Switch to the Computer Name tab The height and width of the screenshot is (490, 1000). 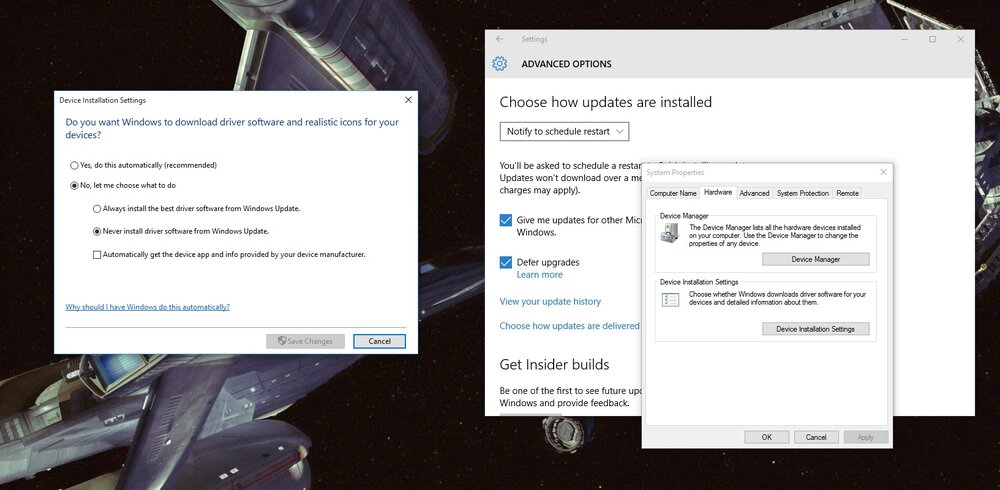tap(673, 193)
